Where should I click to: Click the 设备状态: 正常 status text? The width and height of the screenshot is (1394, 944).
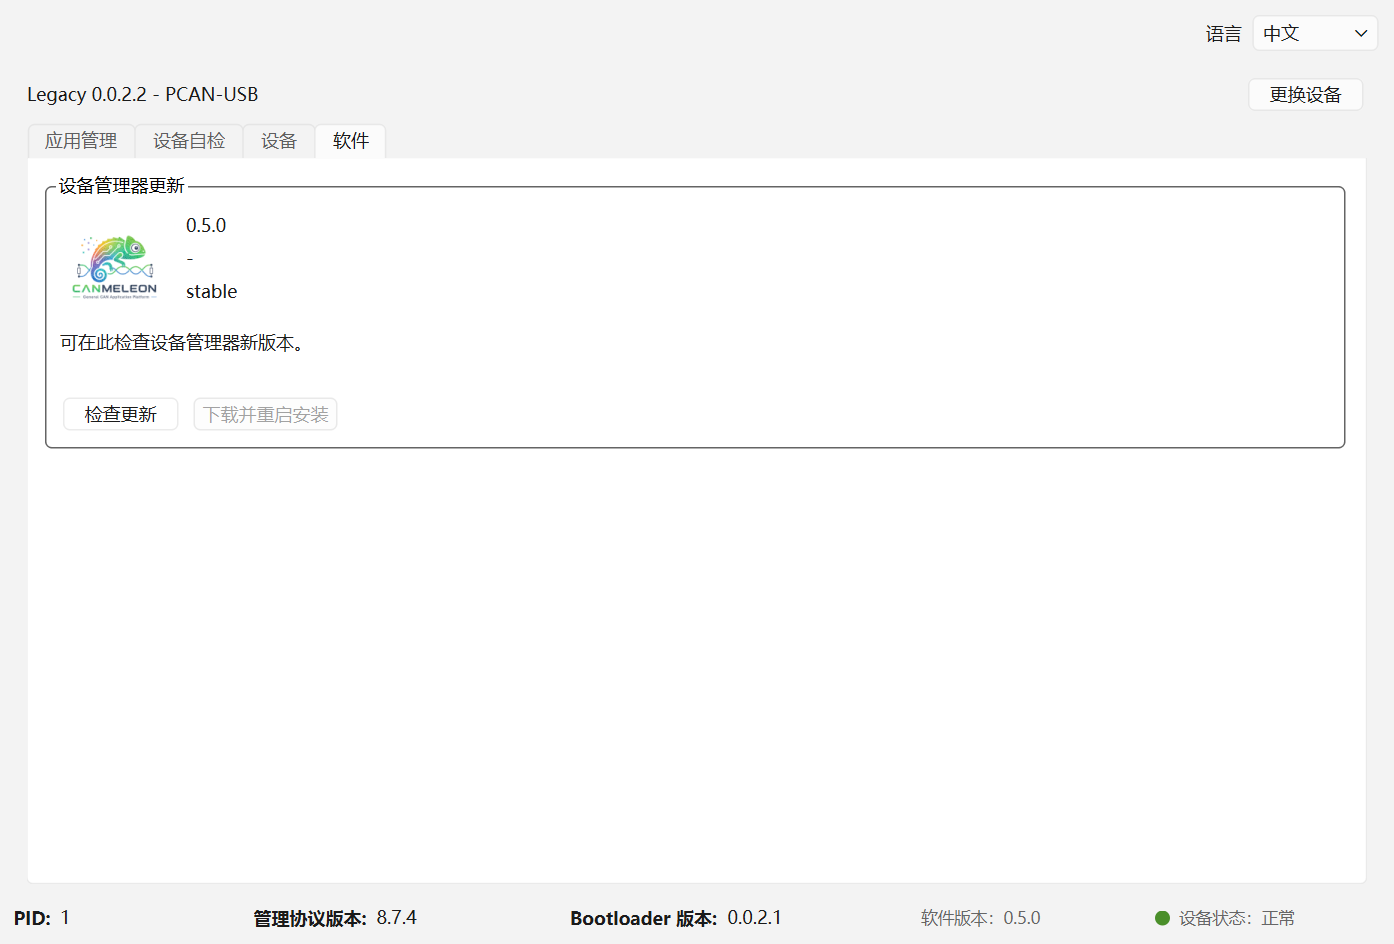[x=1237, y=918]
